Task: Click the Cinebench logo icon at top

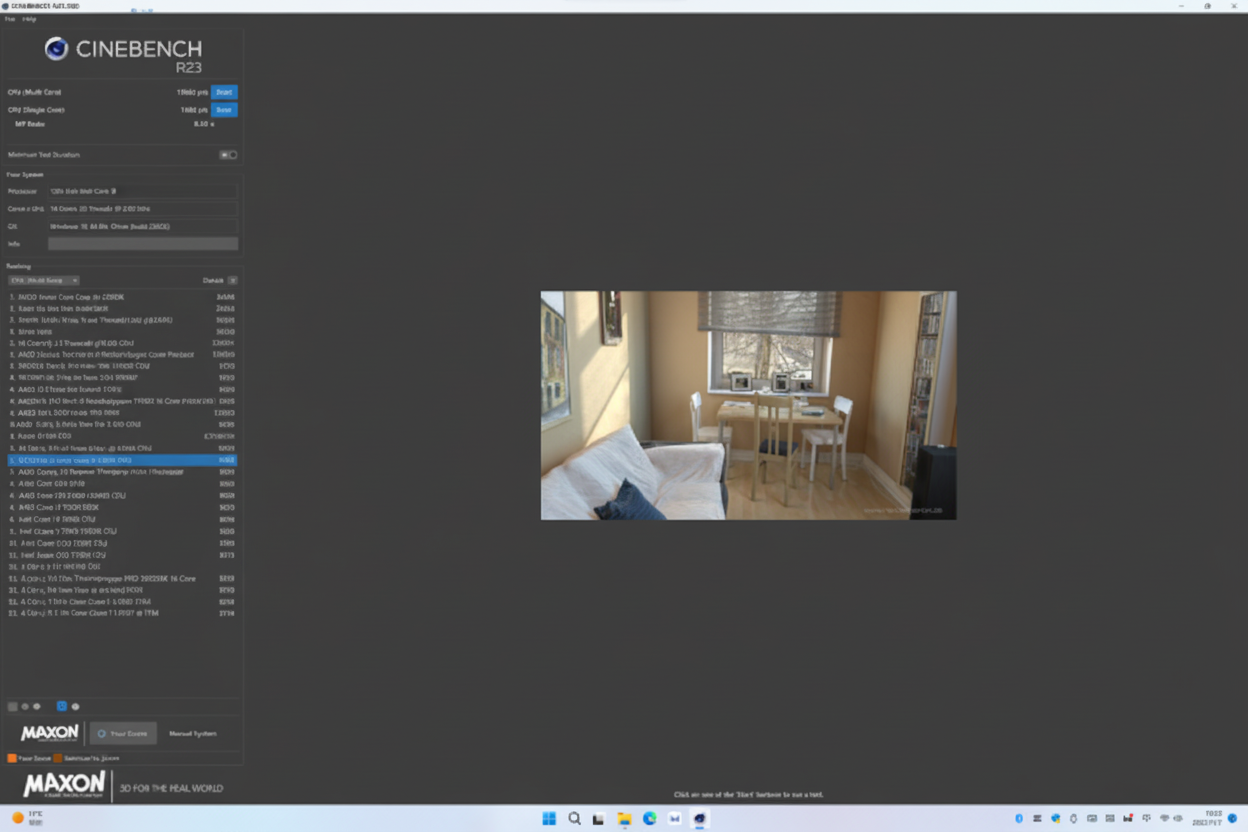Action: (x=57, y=49)
